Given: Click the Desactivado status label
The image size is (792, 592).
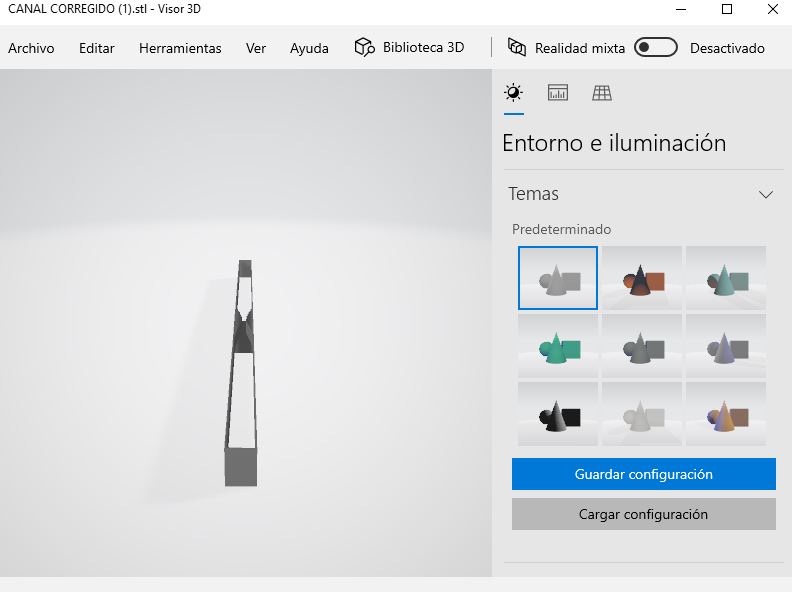Looking at the screenshot, I should [x=727, y=48].
